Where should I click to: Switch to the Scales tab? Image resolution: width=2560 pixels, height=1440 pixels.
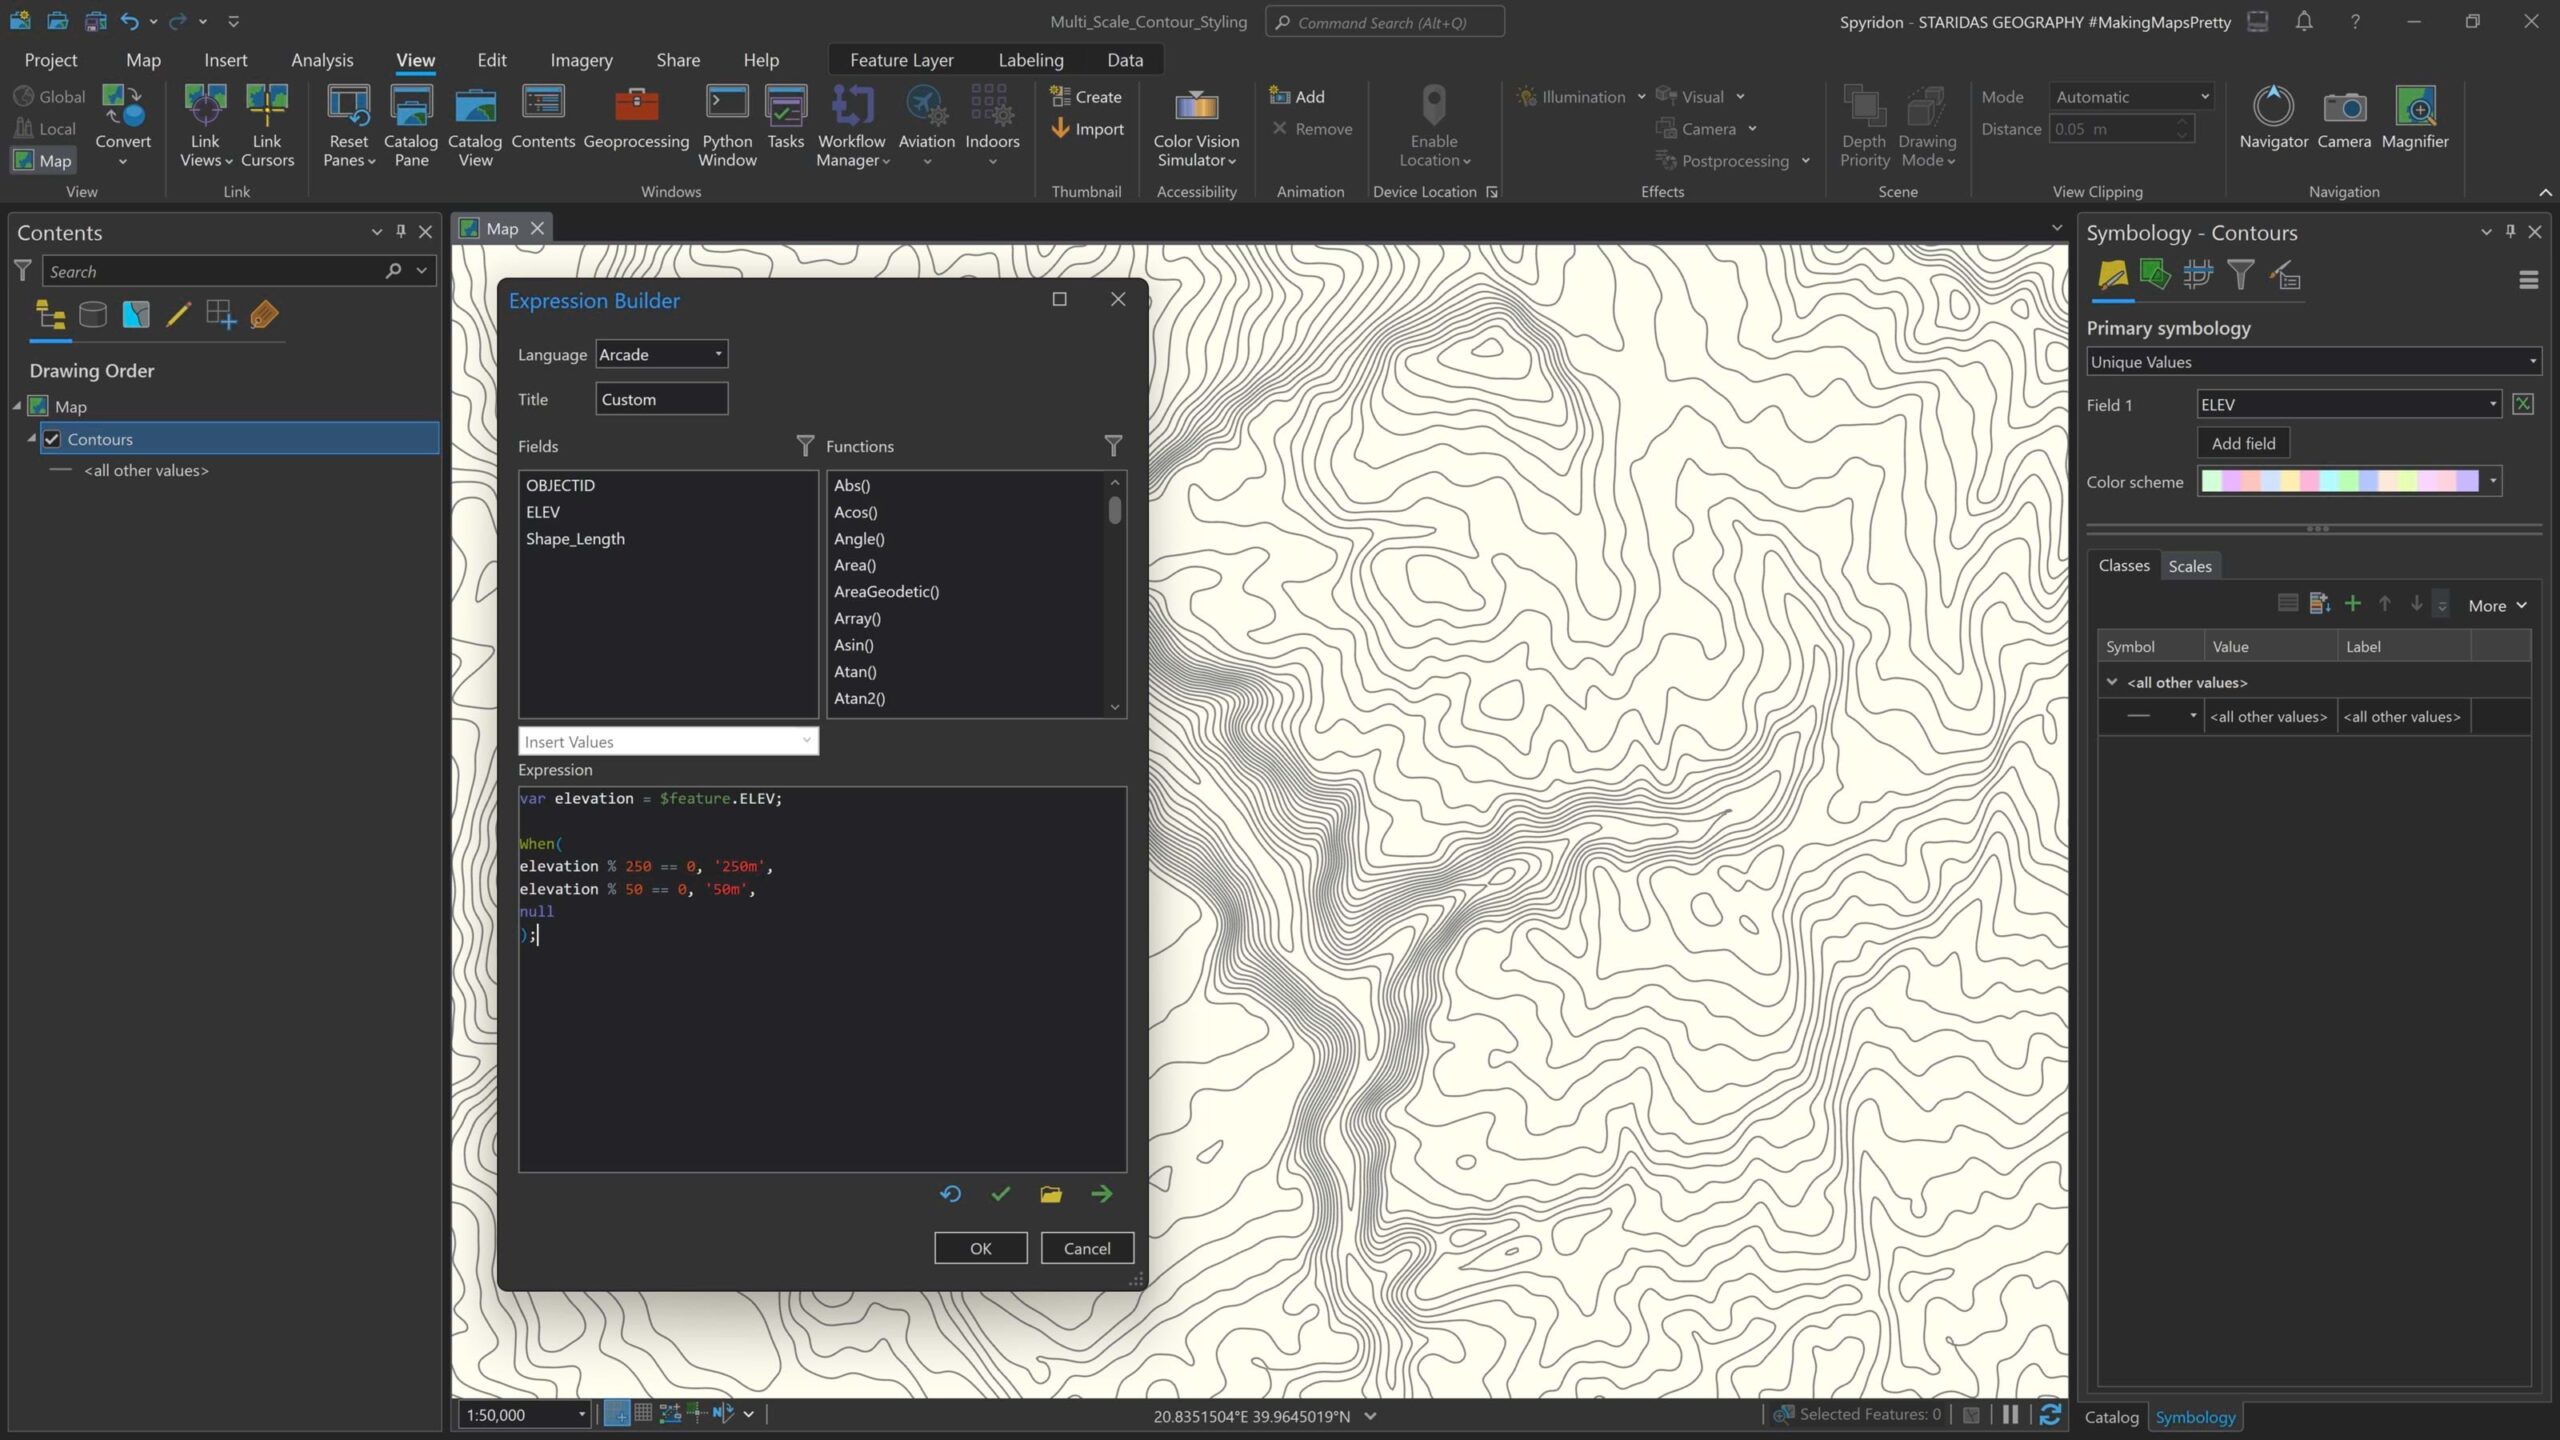[2189, 566]
